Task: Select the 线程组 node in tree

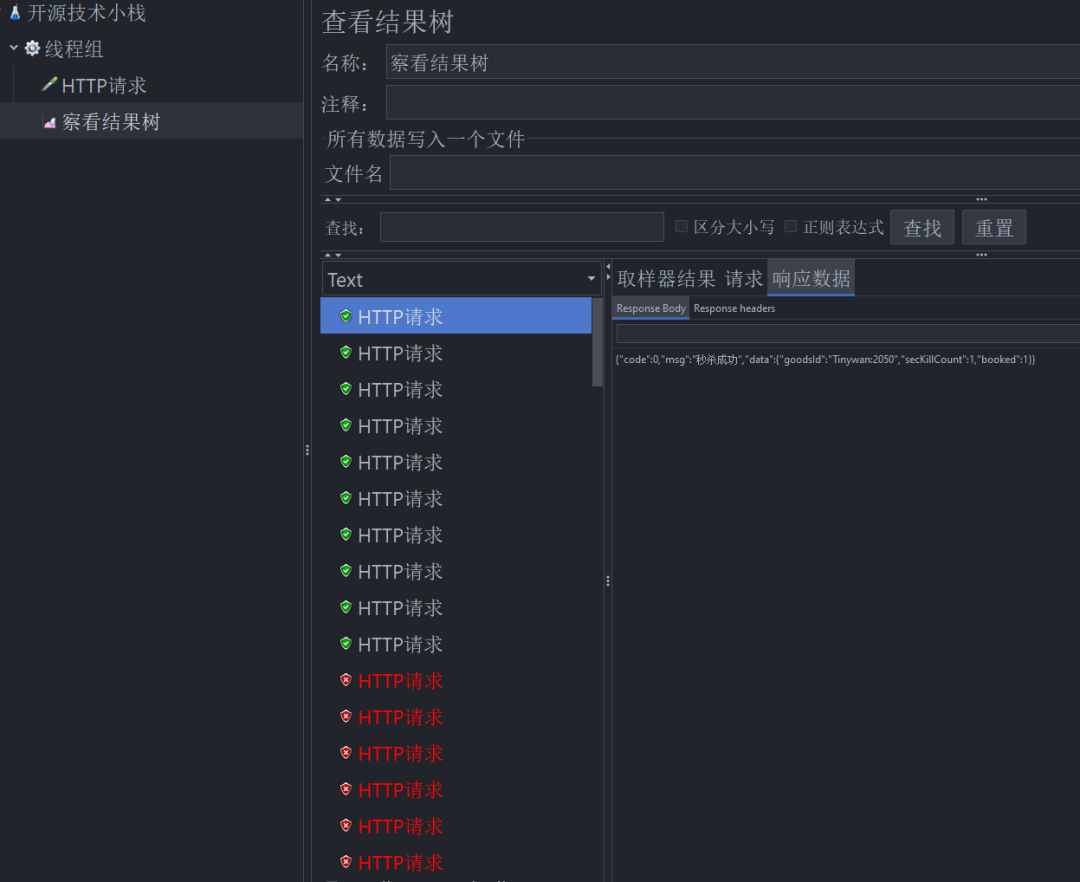Action: [74, 49]
